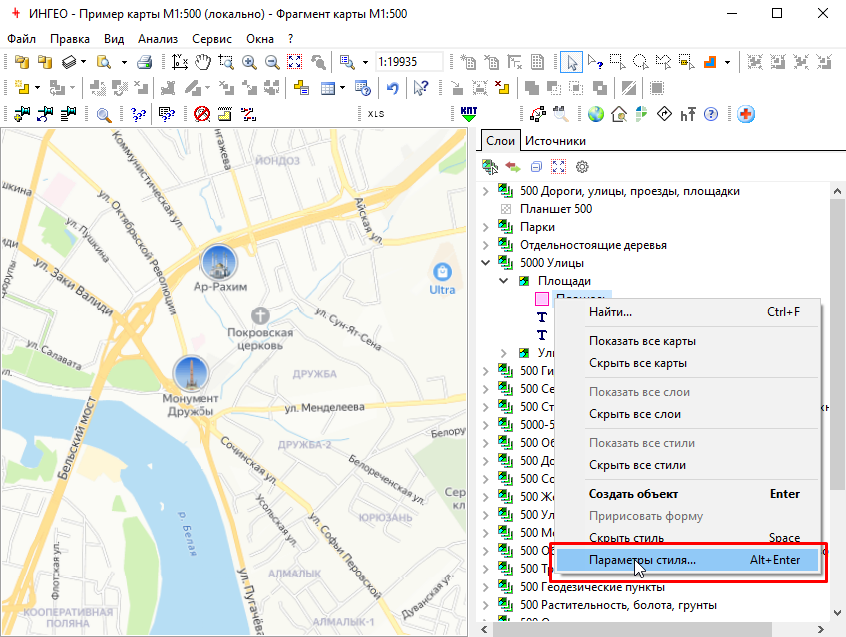This screenshot has height=637, width=846.
Task: Open dropdown next to table icon
Action: 342,88
